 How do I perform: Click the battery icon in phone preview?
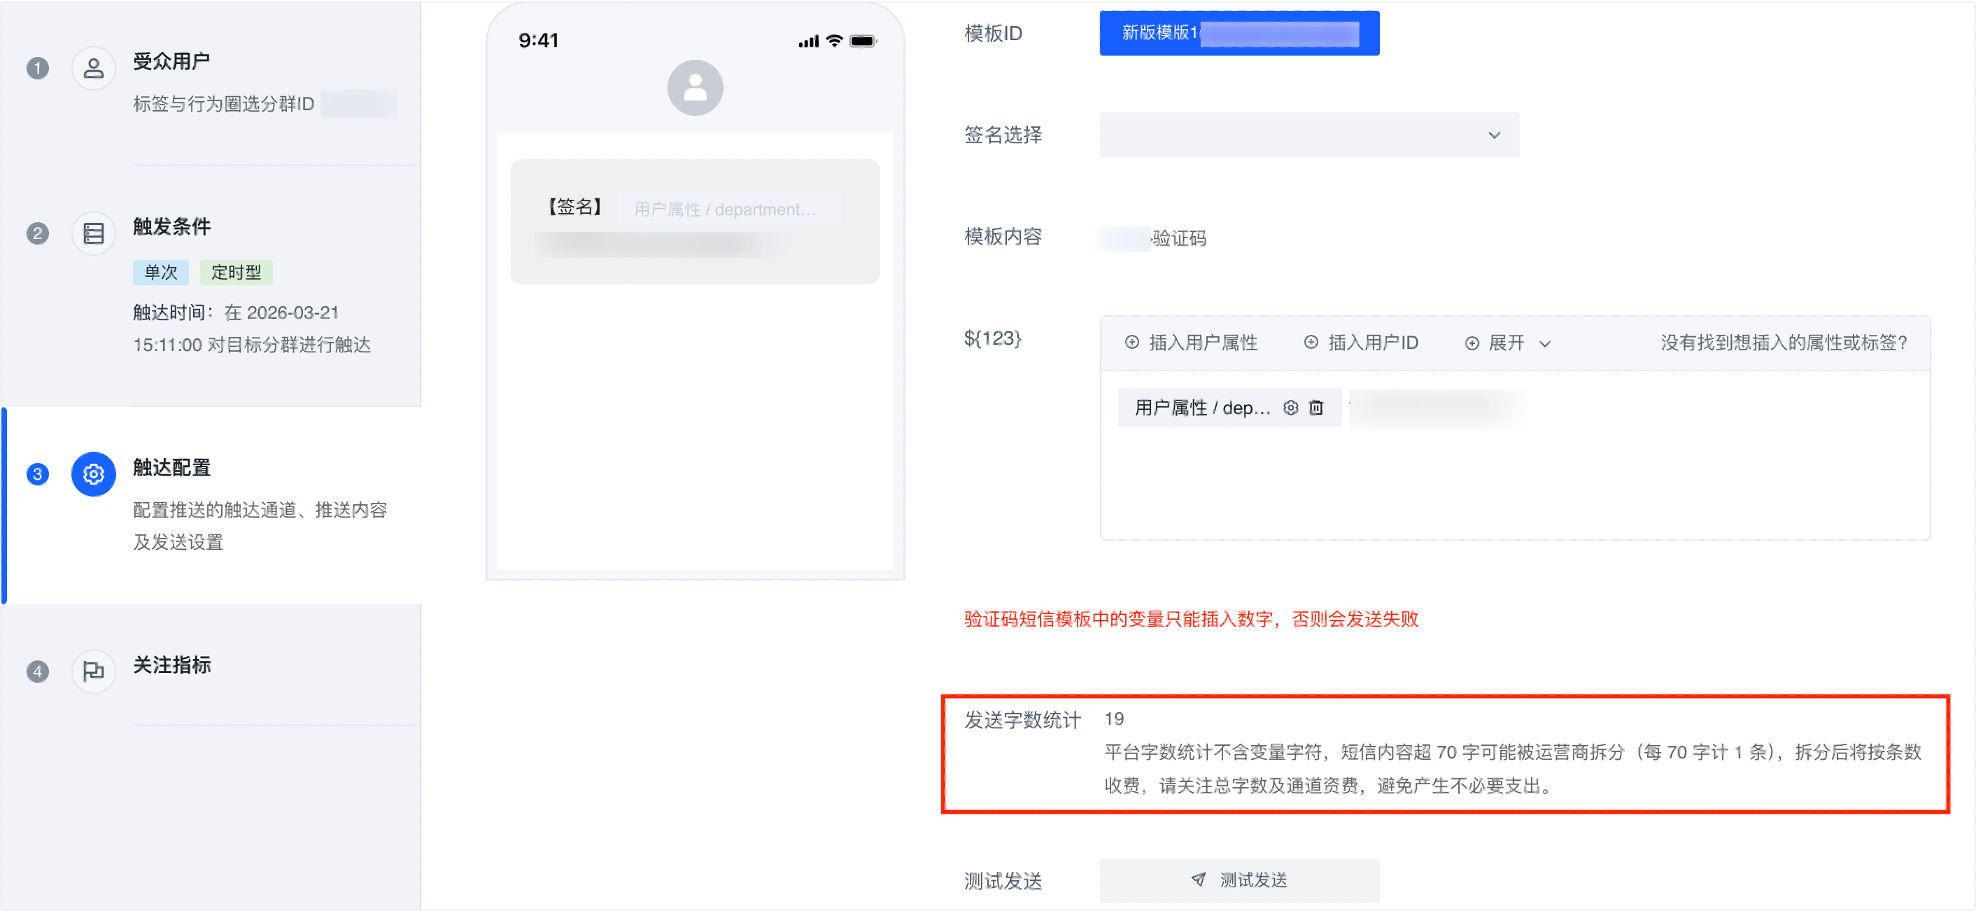click(x=863, y=41)
